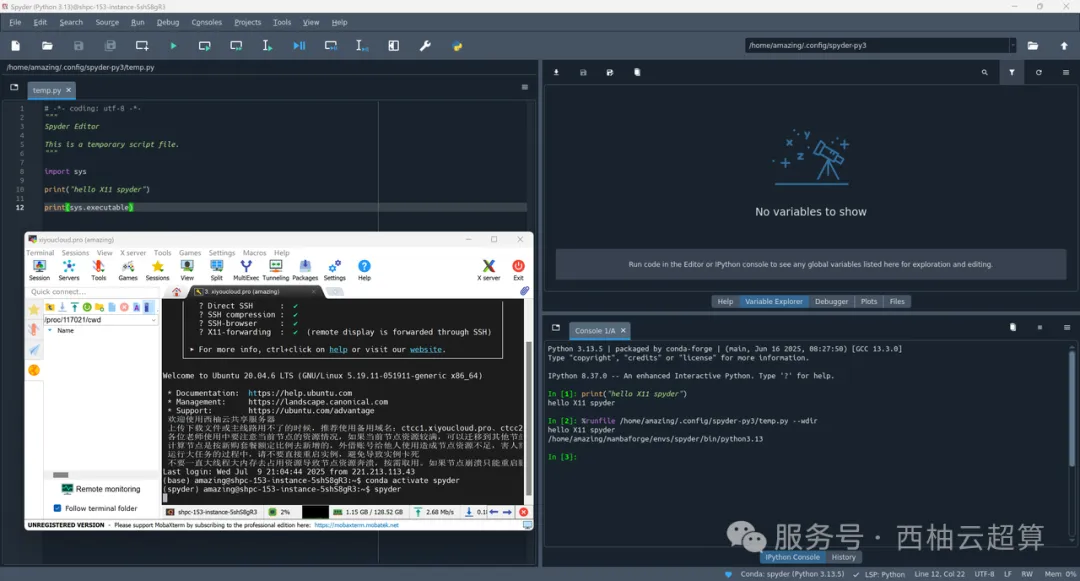Switch to History tab below console
The image size is (1080, 581).
(x=843, y=557)
